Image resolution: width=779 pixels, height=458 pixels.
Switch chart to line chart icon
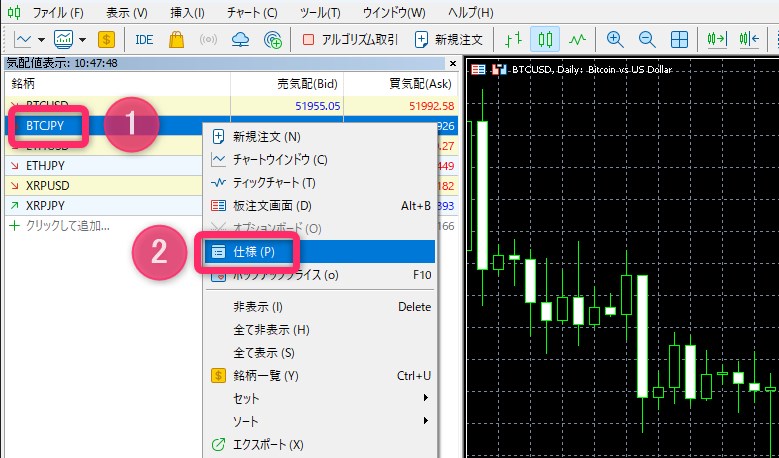coord(577,40)
